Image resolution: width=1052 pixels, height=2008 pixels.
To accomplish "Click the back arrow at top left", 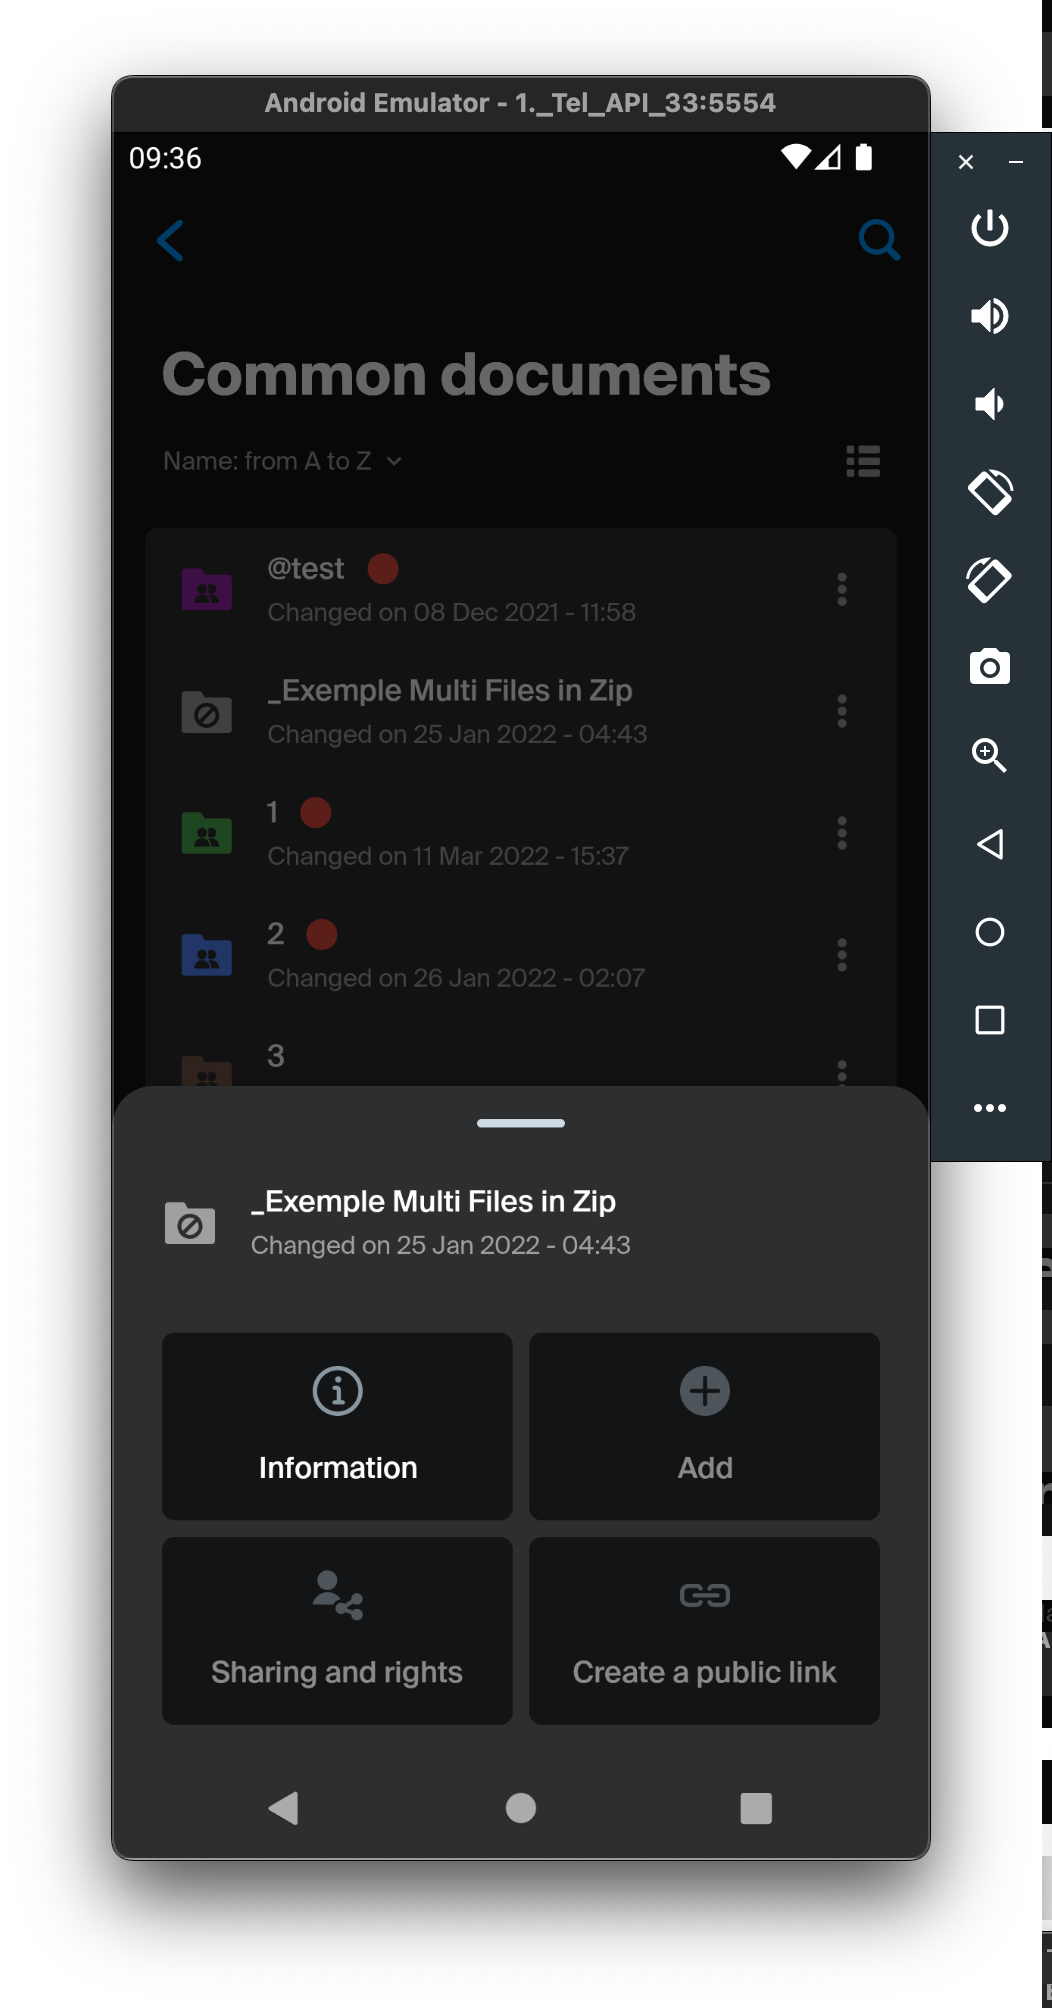I will click(x=170, y=240).
